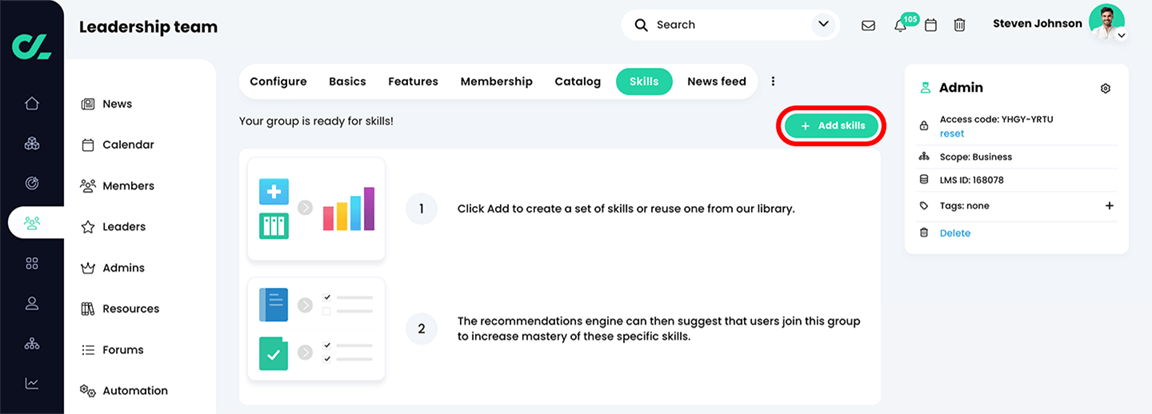The image size is (1152, 414).
Task: Click the News newspaper icon in the group menu
Action: click(x=87, y=104)
